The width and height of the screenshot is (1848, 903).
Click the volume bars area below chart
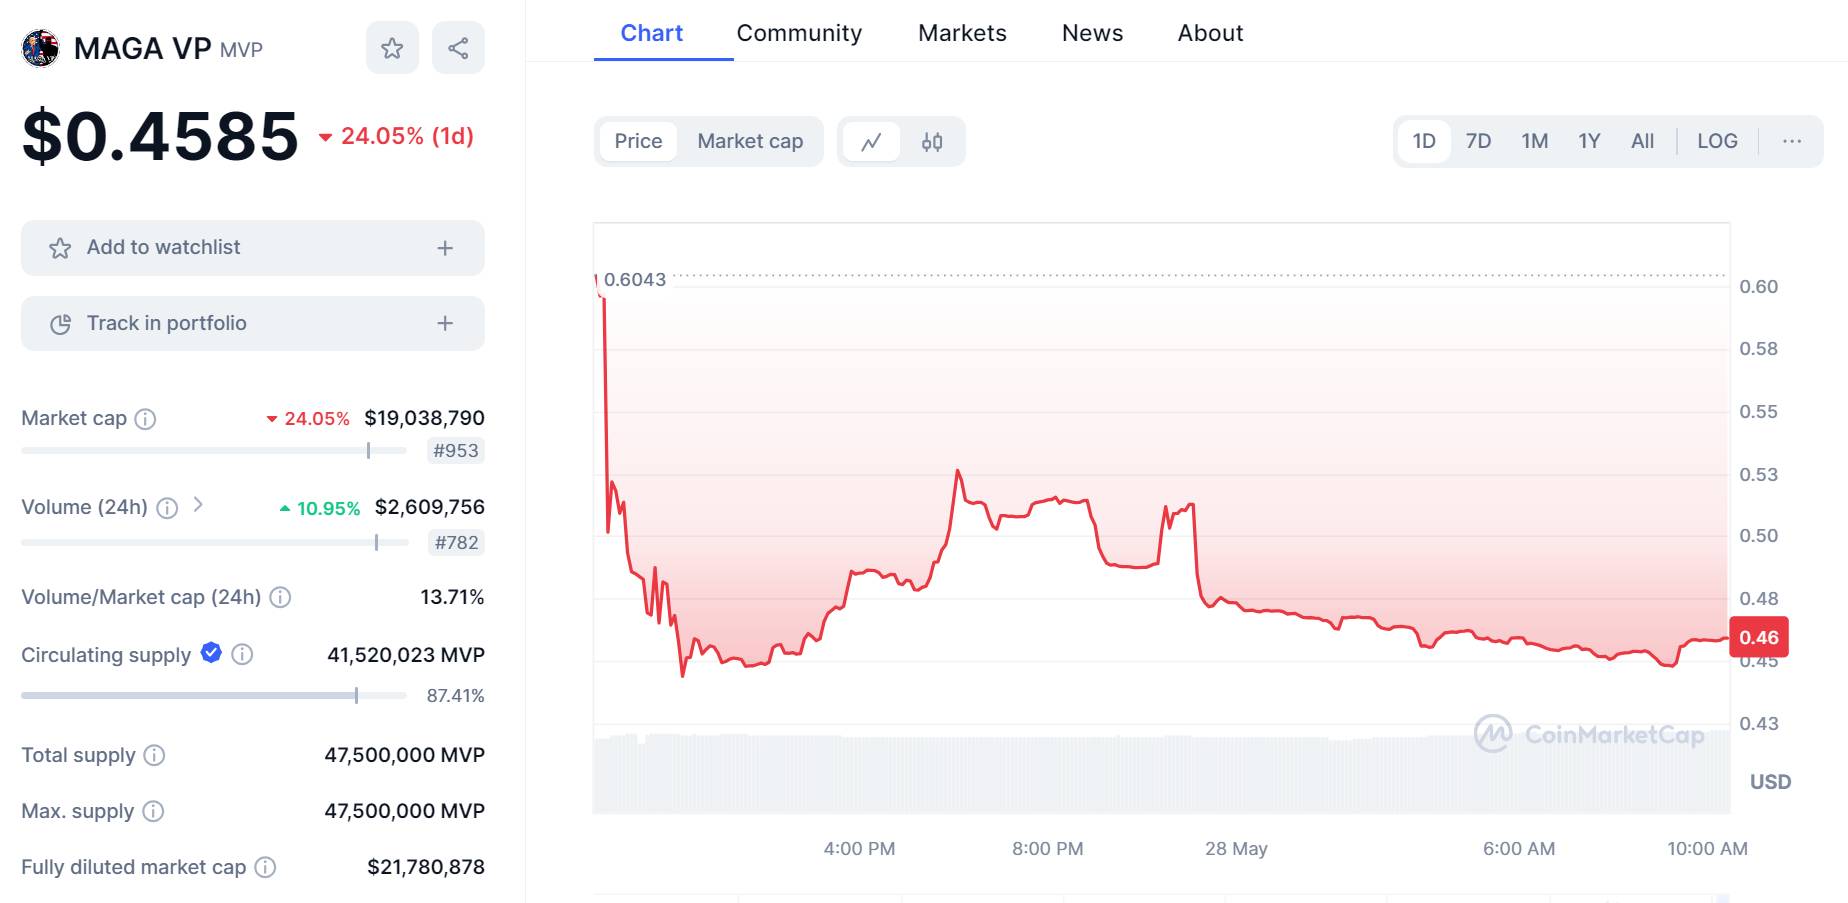click(1161, 774)
